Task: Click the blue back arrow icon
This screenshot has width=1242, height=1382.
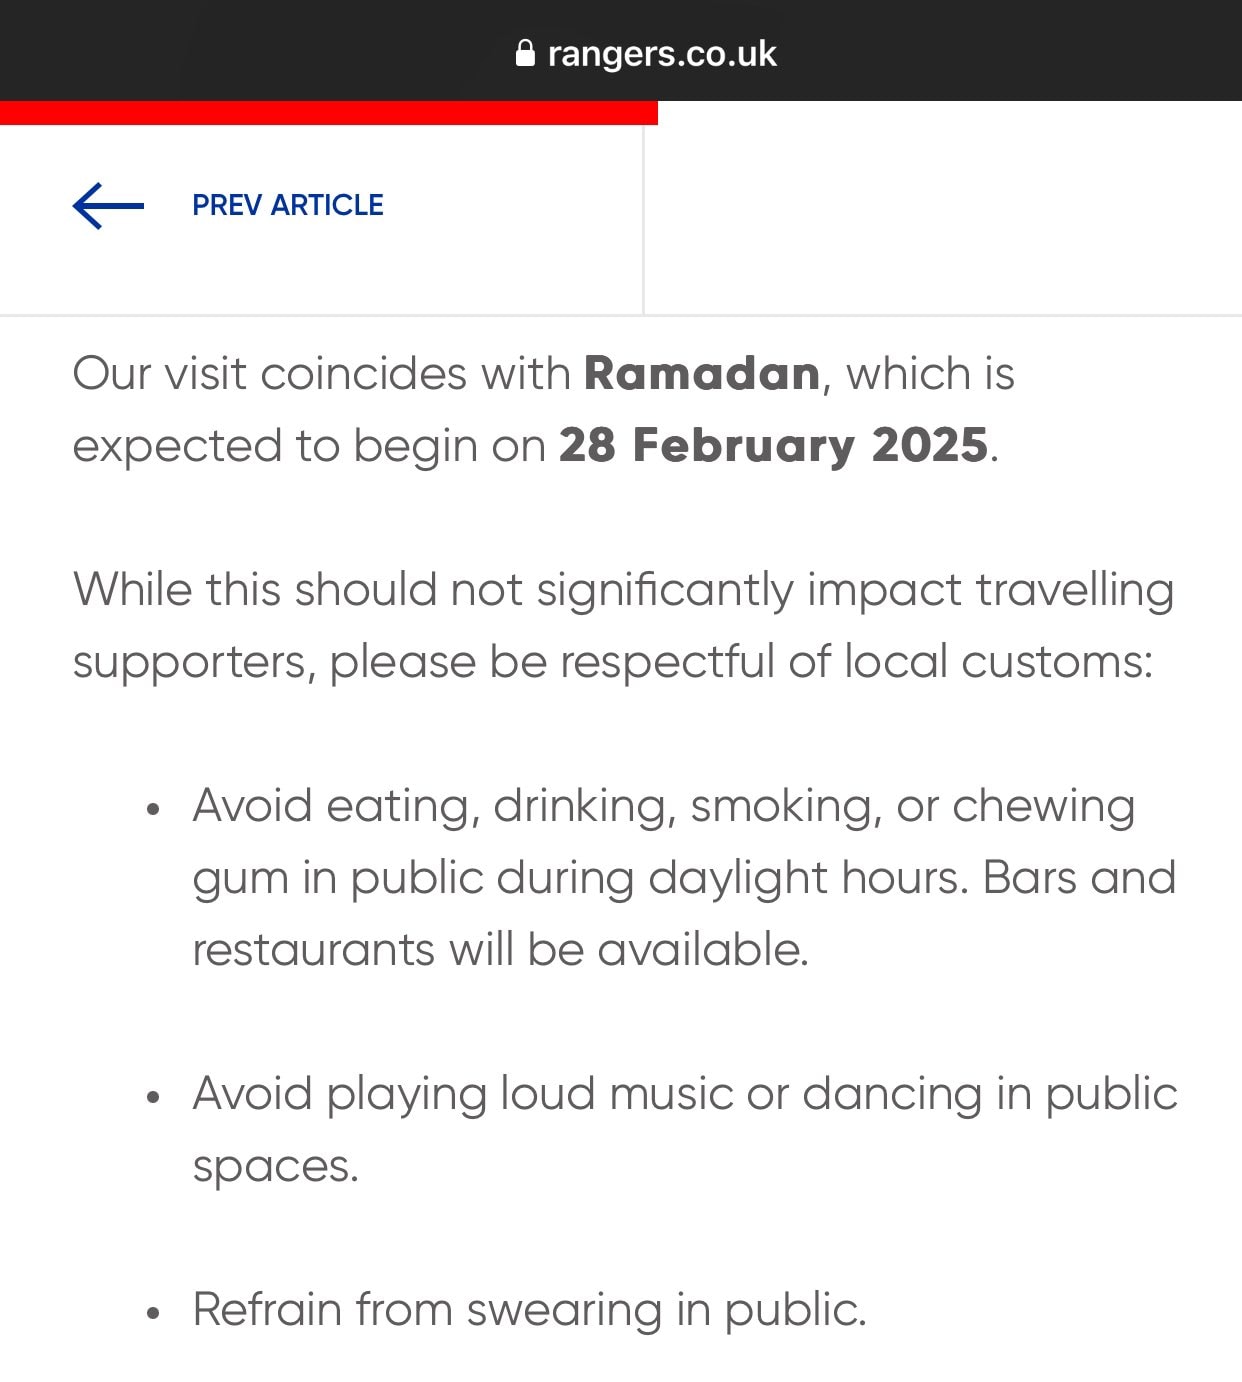Action: click(108, 205)
